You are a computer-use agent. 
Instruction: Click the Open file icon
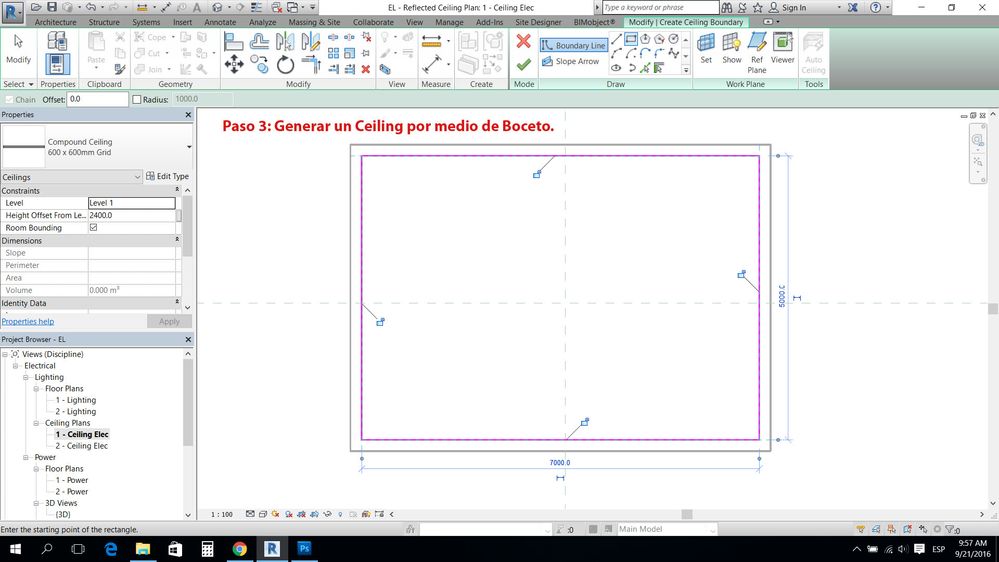[36, 7]
